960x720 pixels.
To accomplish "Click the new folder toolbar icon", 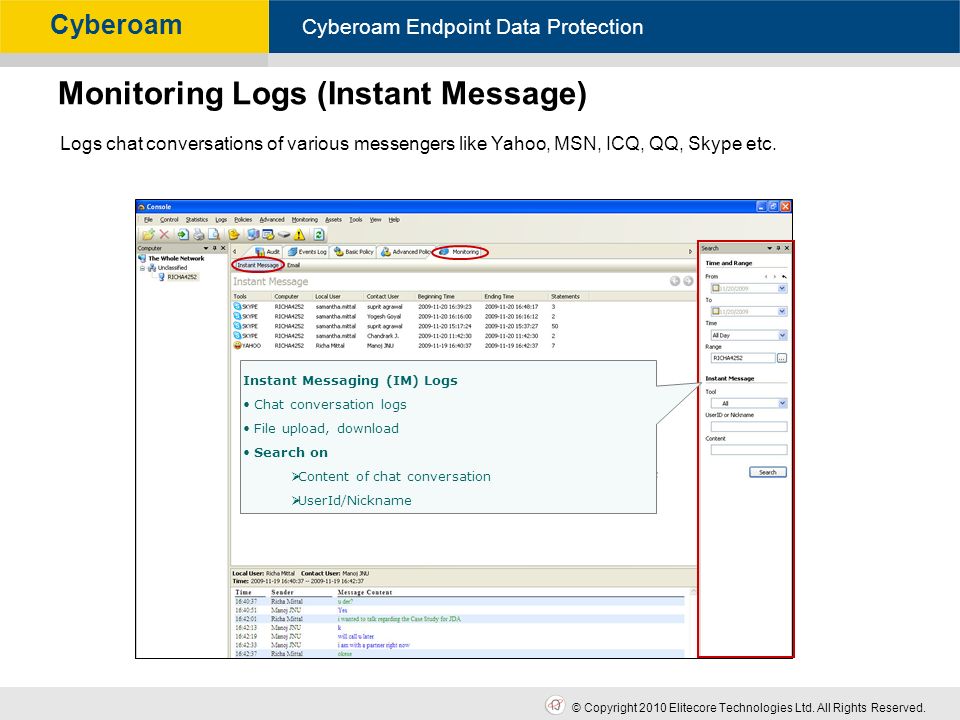I will (x=147, y=234).
